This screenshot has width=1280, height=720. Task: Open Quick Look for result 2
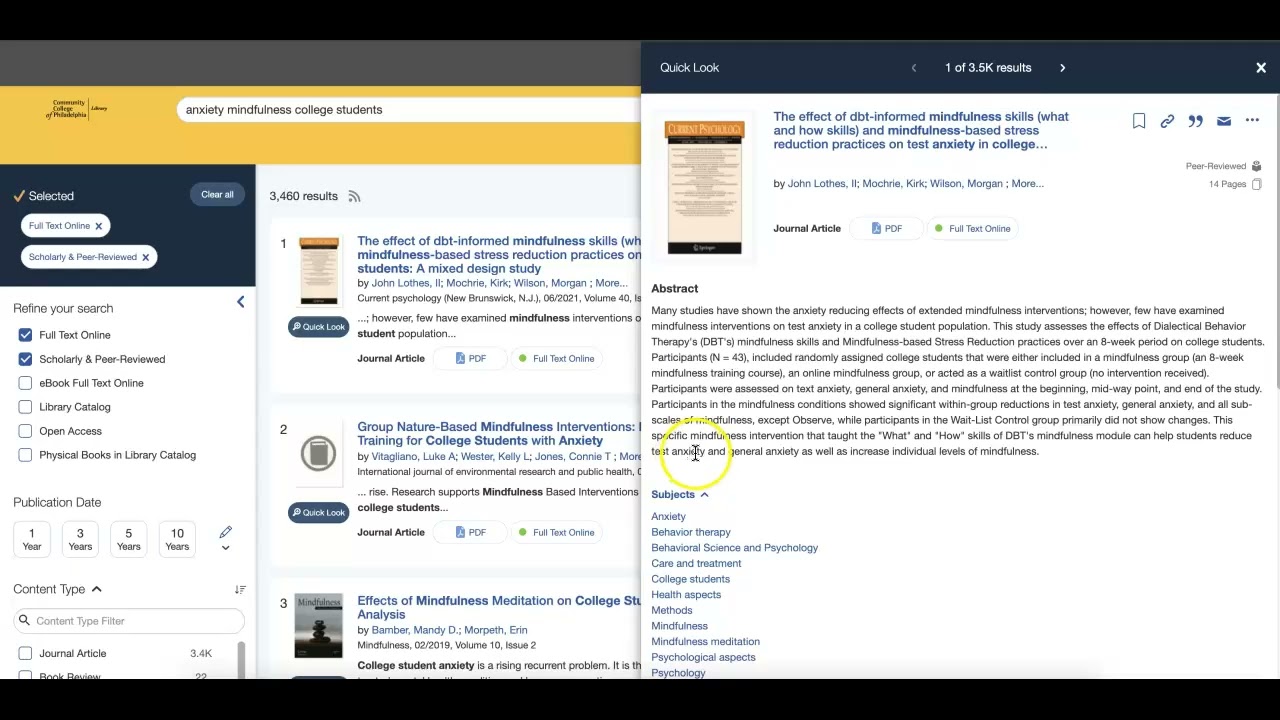(x=318, y=513)
